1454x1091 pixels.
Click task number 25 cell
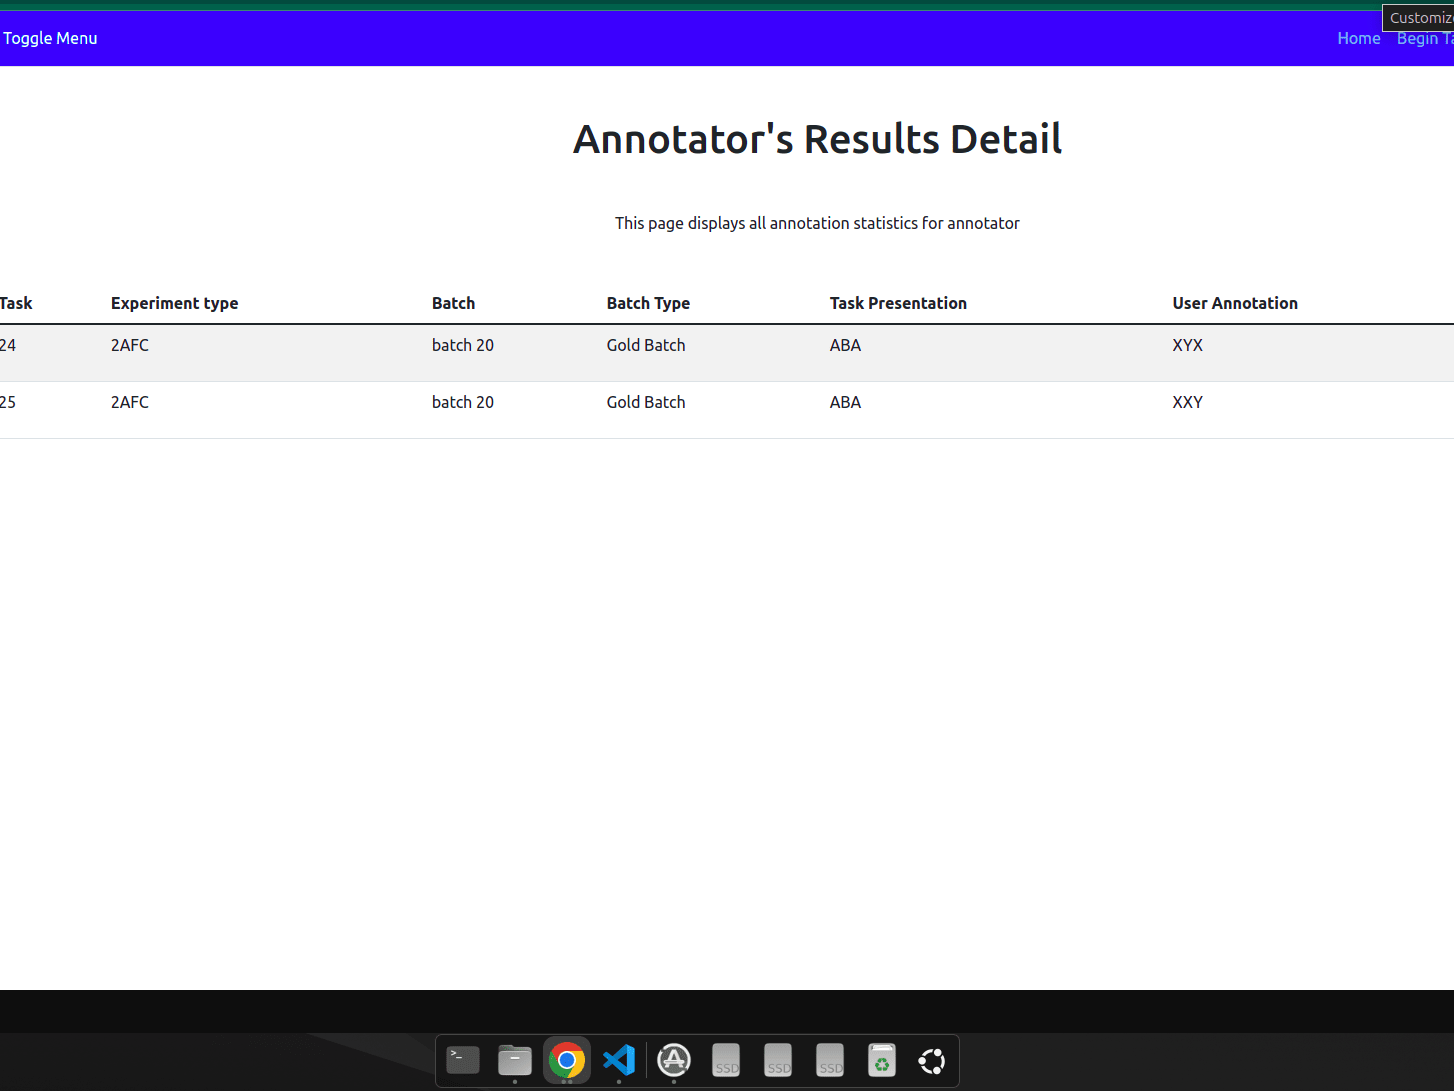[x=8, y=402]
